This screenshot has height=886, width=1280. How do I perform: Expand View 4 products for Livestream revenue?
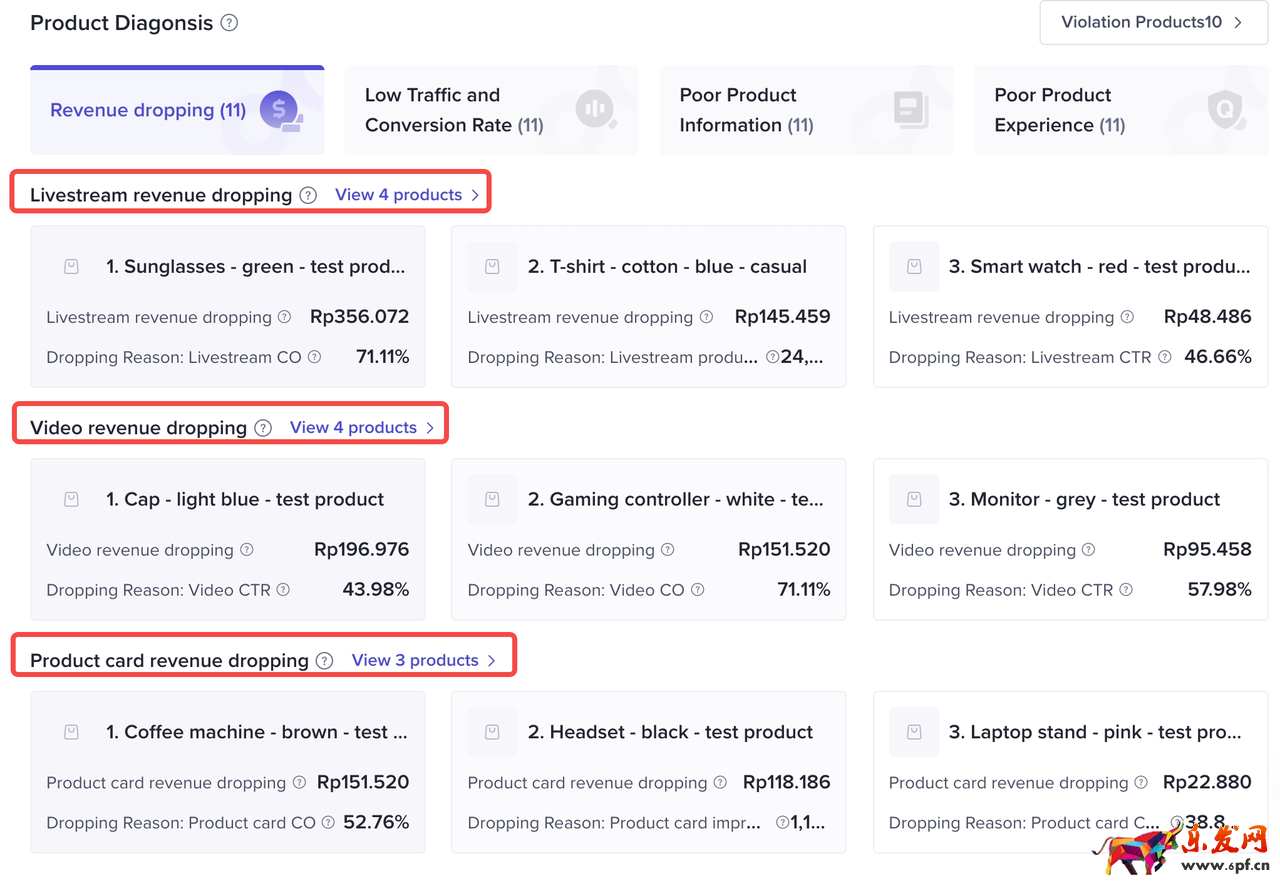(x=407, y=195)
